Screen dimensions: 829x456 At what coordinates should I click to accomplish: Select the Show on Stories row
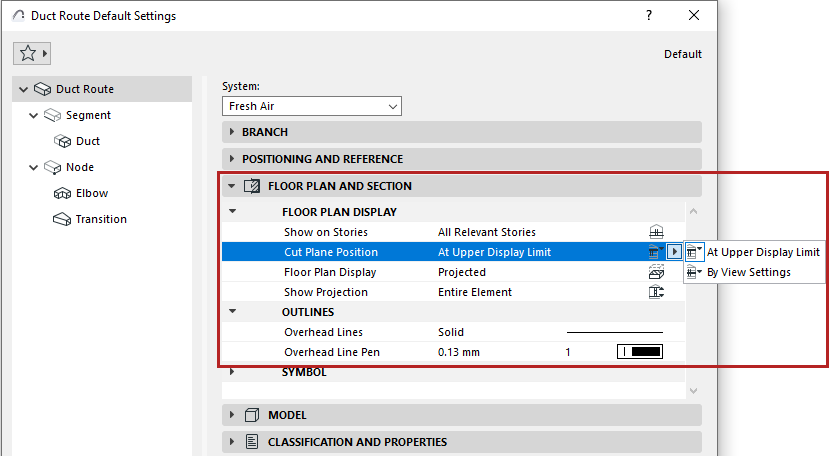453,232
